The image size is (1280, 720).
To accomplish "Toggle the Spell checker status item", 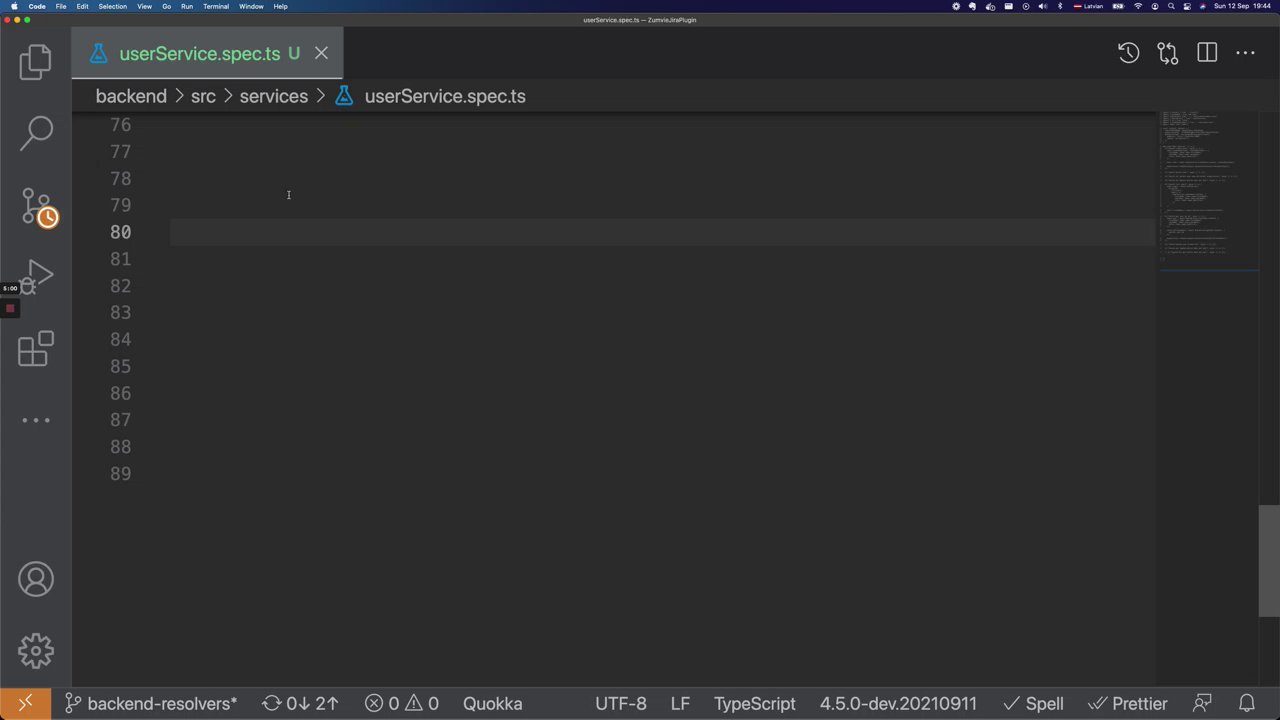I will point(1033,704).
